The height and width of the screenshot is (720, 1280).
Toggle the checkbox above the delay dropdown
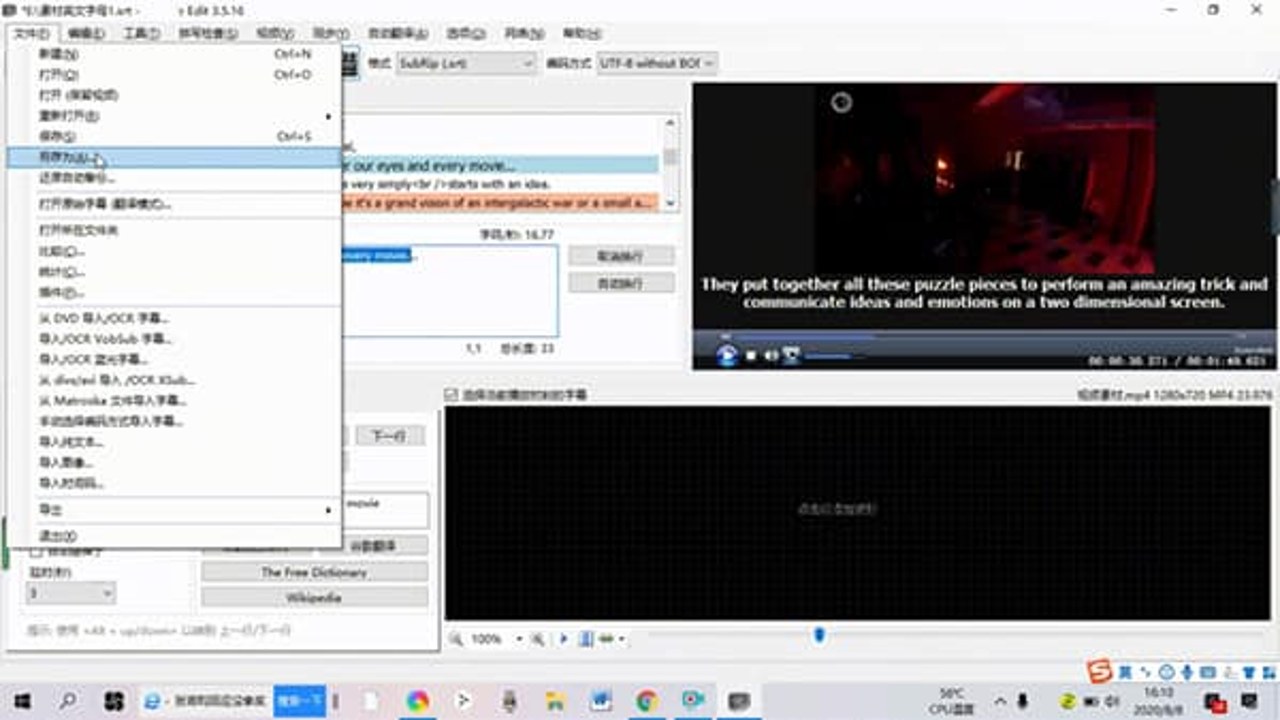tap(36, 551)
